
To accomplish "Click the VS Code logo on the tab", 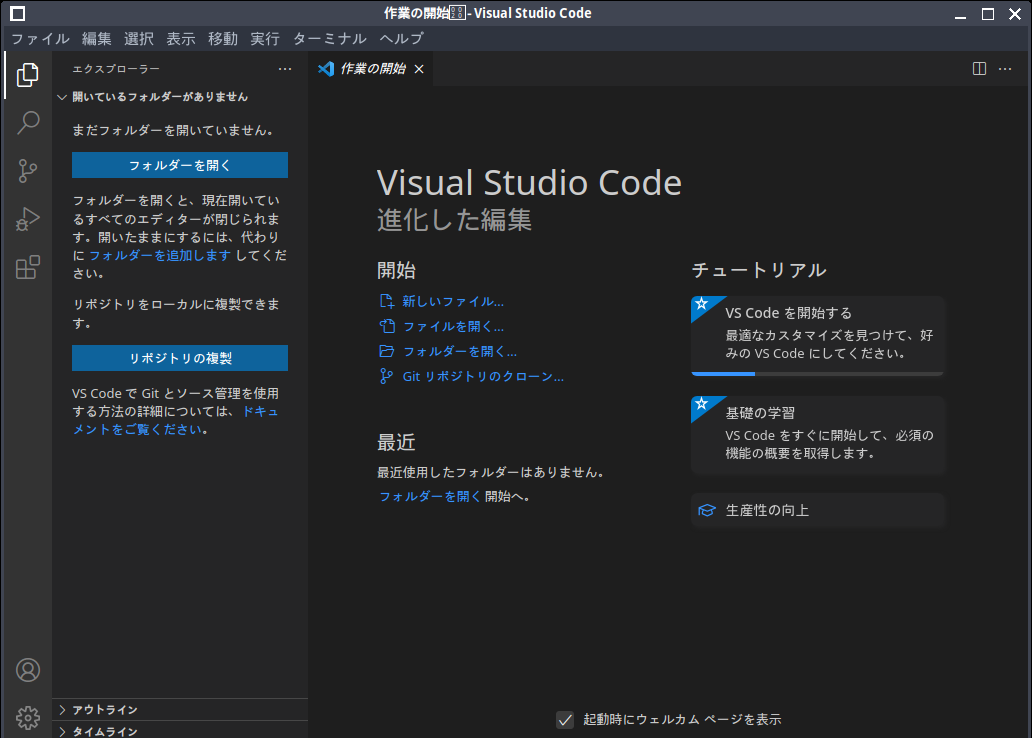I will pyautogui.click(x=326, y=68).
